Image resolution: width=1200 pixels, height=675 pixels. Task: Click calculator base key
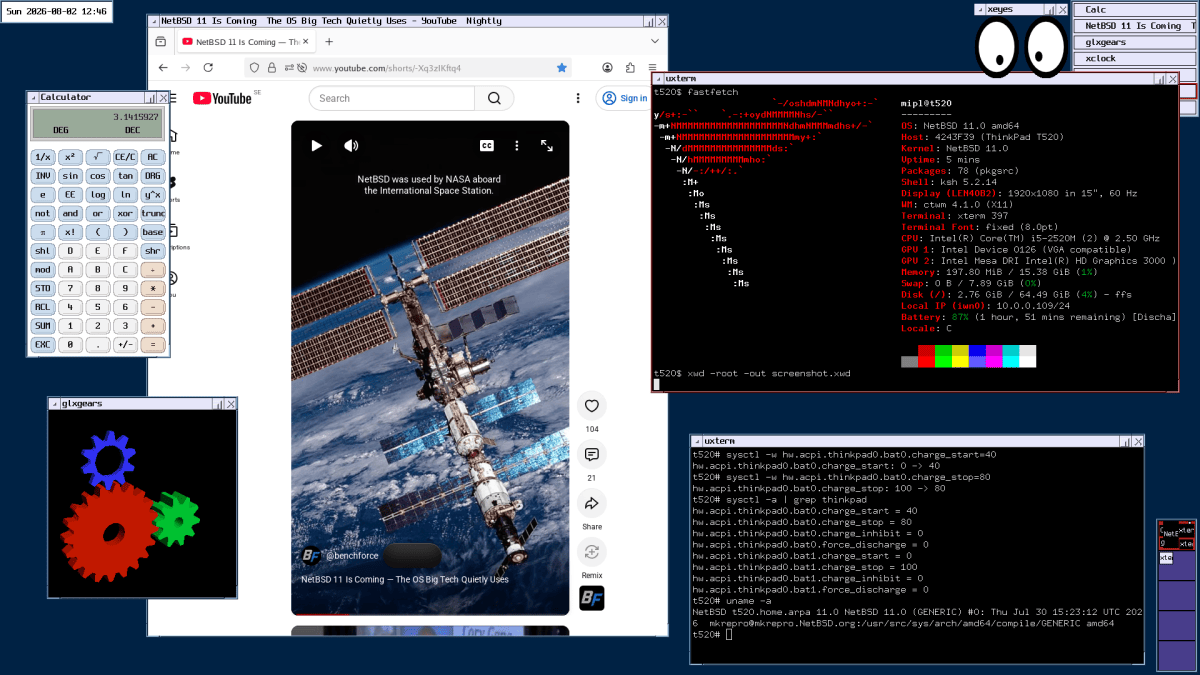[152, 232]
